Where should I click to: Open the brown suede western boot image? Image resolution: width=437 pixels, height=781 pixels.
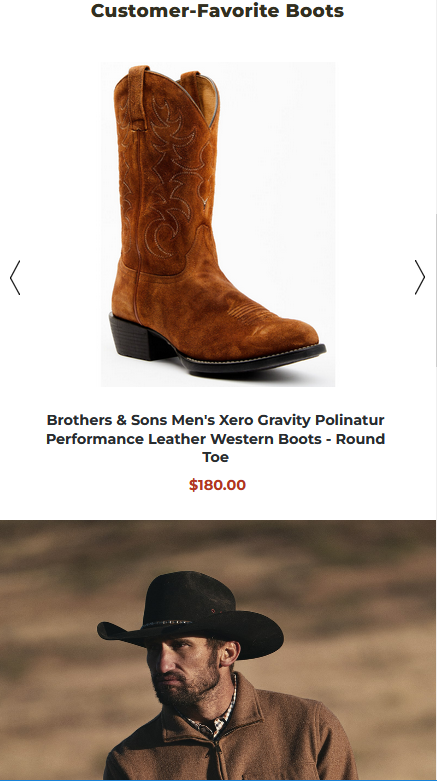coord(218,224)
